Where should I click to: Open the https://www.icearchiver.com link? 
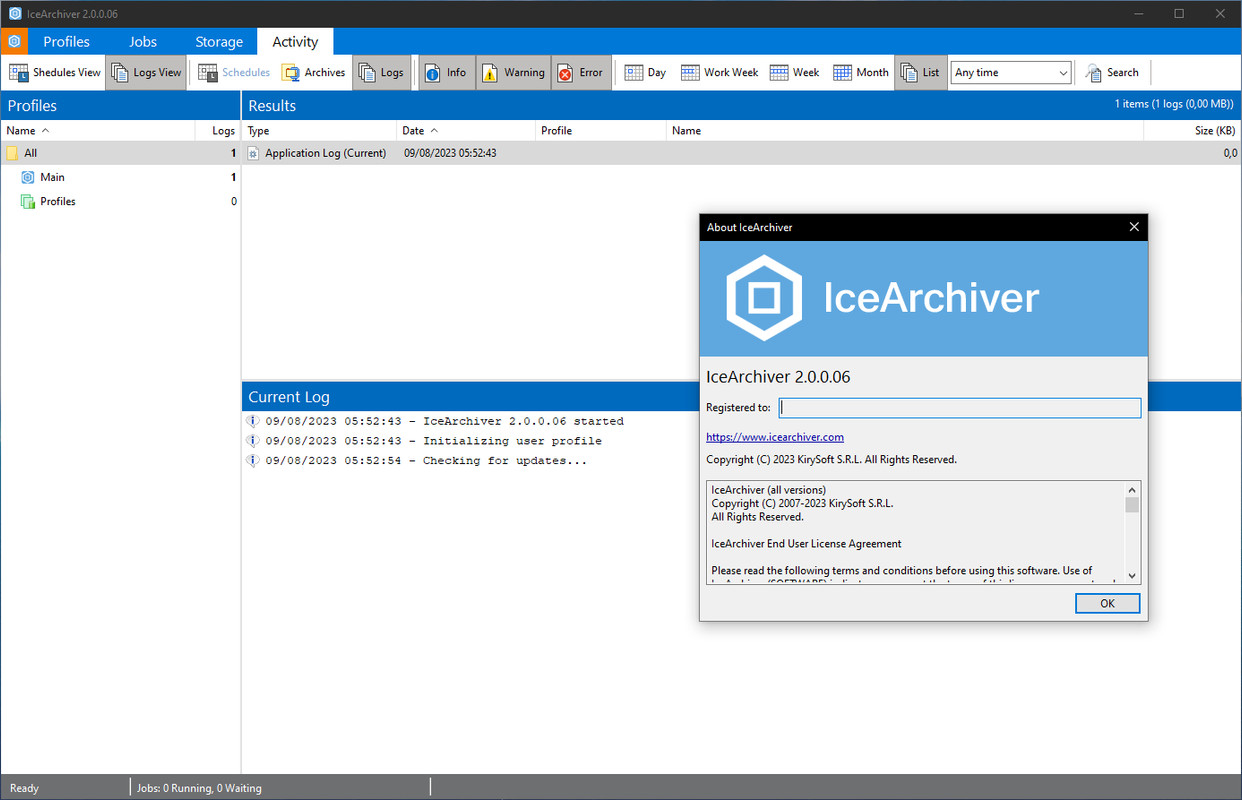coord(775,437)
